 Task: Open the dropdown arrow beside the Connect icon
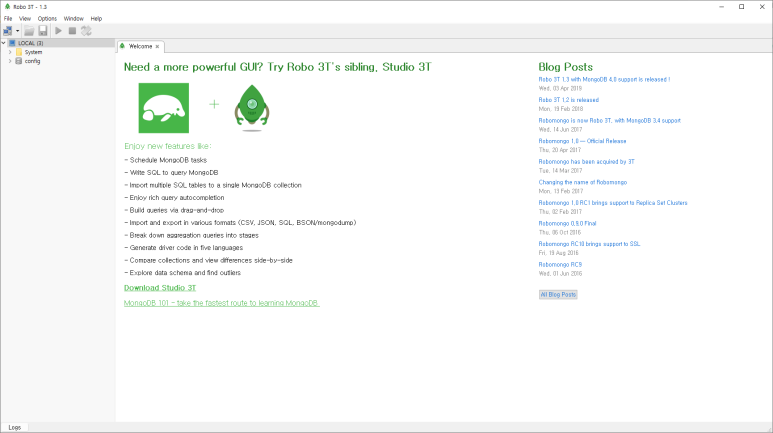[17, 31]
